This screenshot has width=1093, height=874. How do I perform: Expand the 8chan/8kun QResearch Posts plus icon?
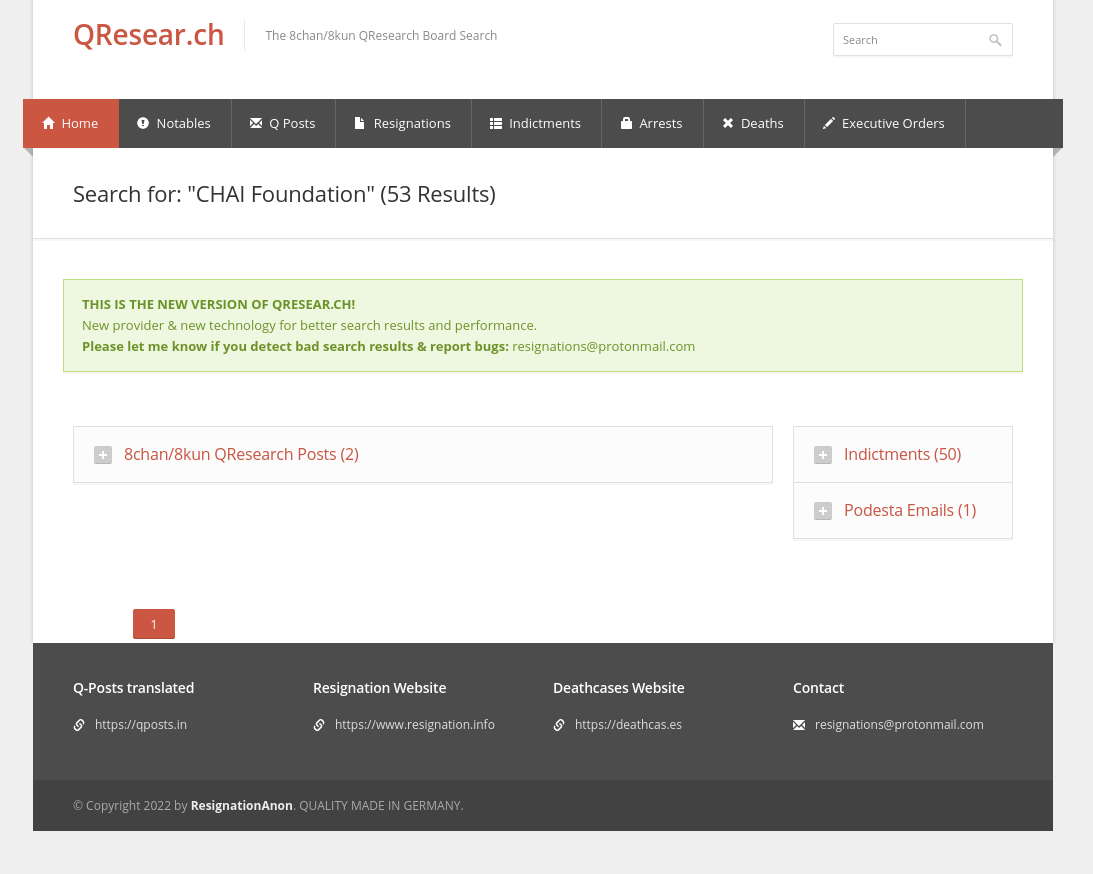pyautogui.click(x=103, y=455)
